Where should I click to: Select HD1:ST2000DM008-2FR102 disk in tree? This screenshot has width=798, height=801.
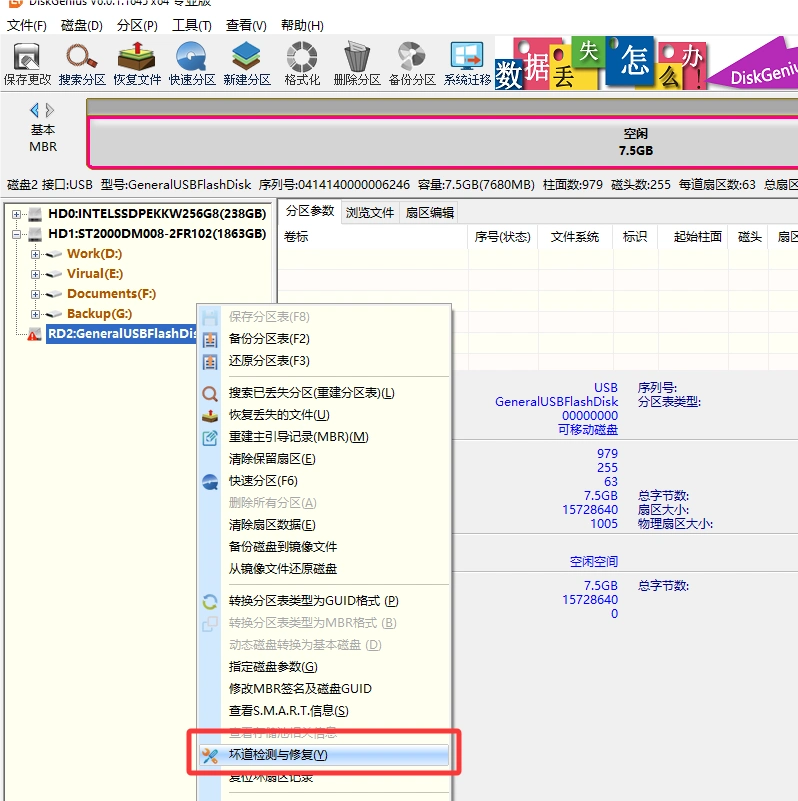(157, 233)
